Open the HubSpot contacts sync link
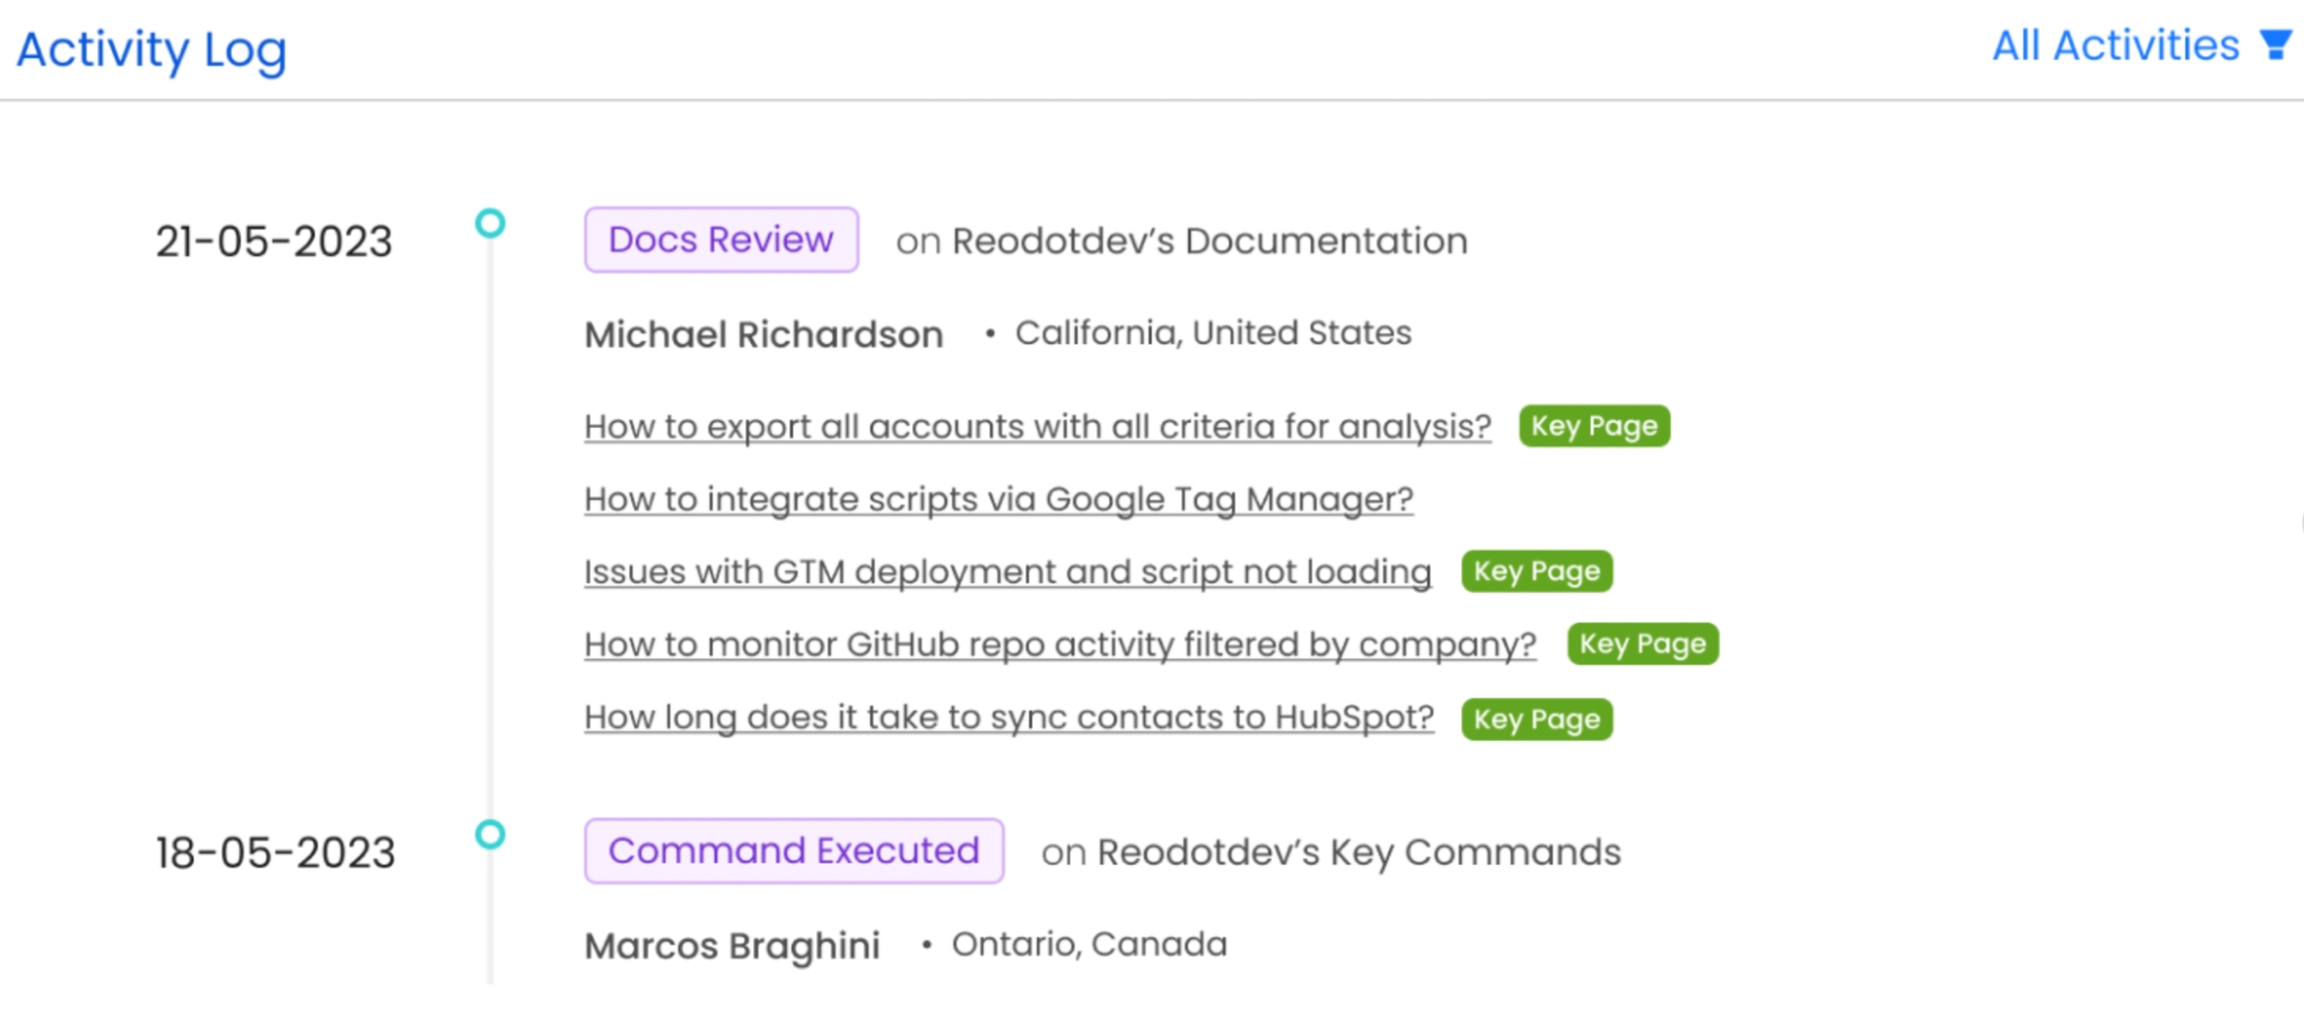Screen dimensions: 2304x1023 click(x=1009, y=718)
